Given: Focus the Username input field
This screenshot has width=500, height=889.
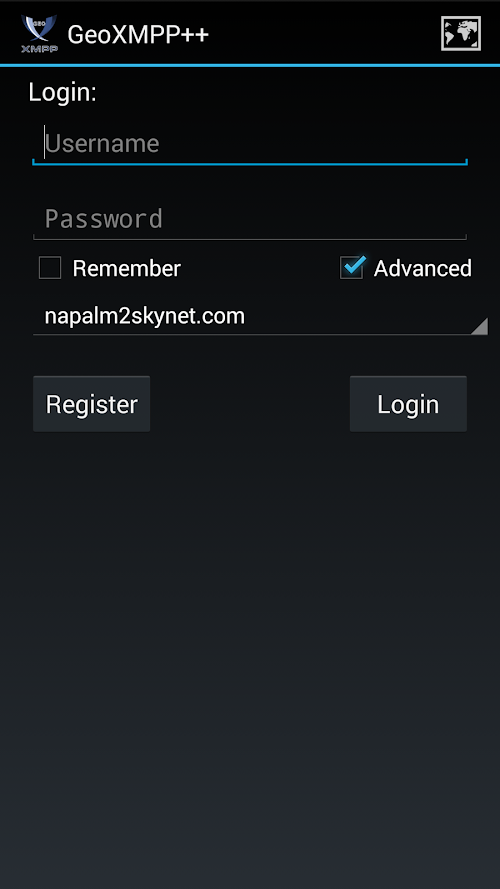Looking at the screenshot, I should coord(250,144).
